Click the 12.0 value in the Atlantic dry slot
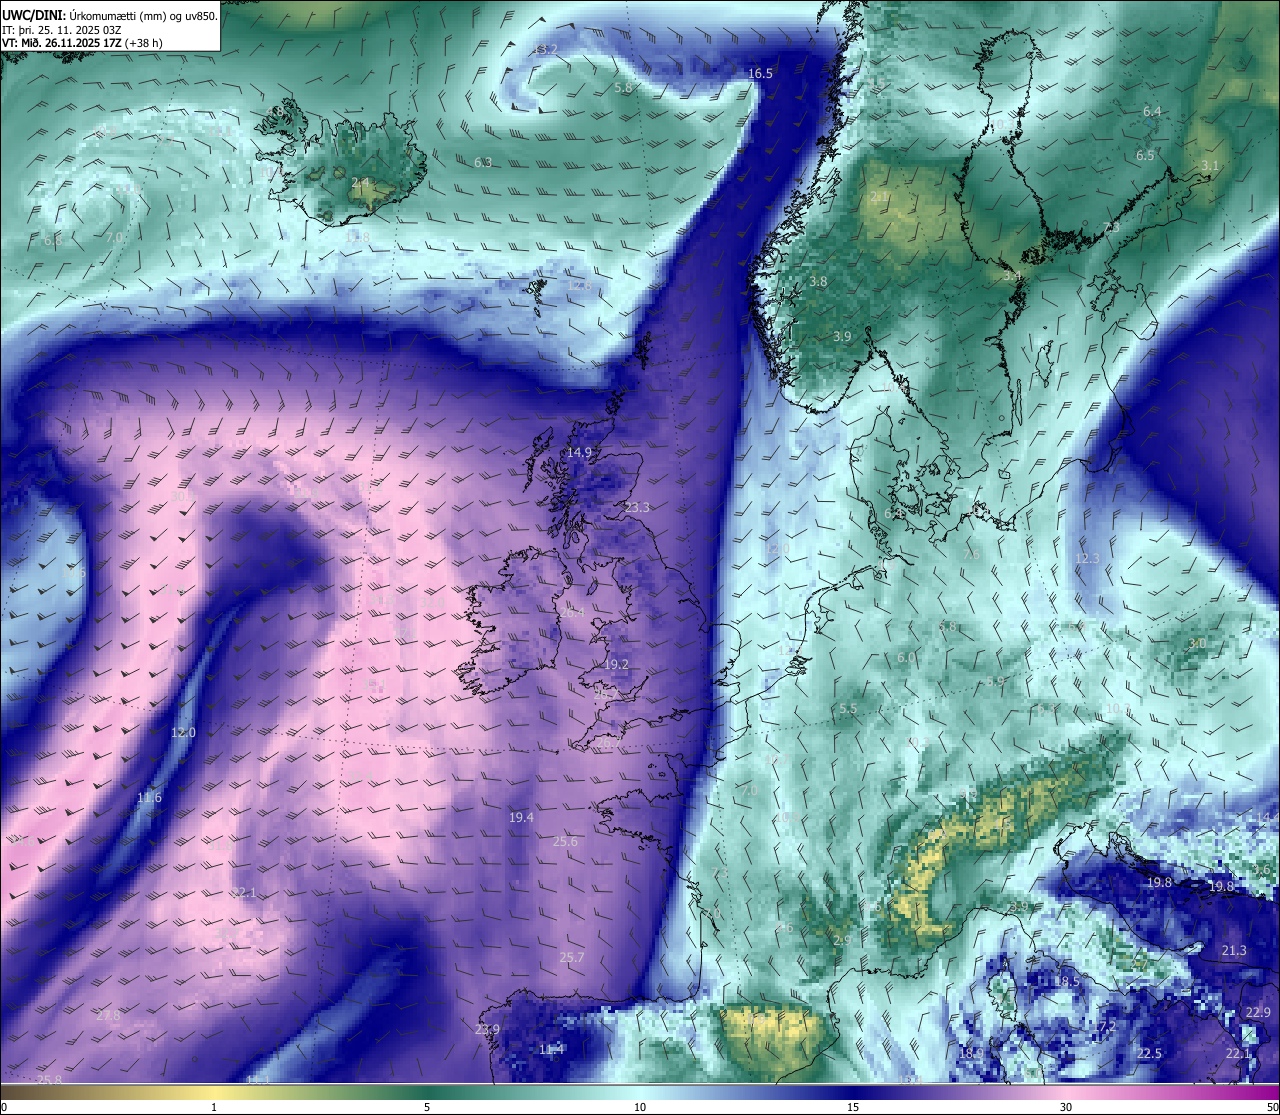 click(x=183, y=733)
